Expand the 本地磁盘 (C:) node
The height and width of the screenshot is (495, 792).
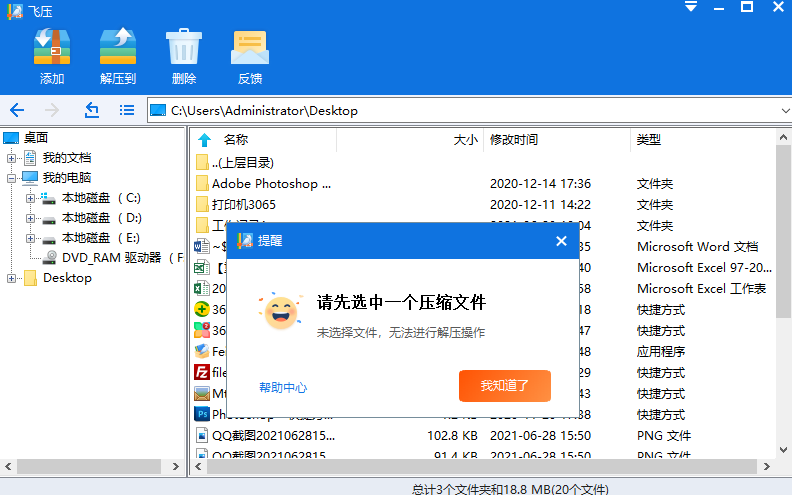coord(31,198)
